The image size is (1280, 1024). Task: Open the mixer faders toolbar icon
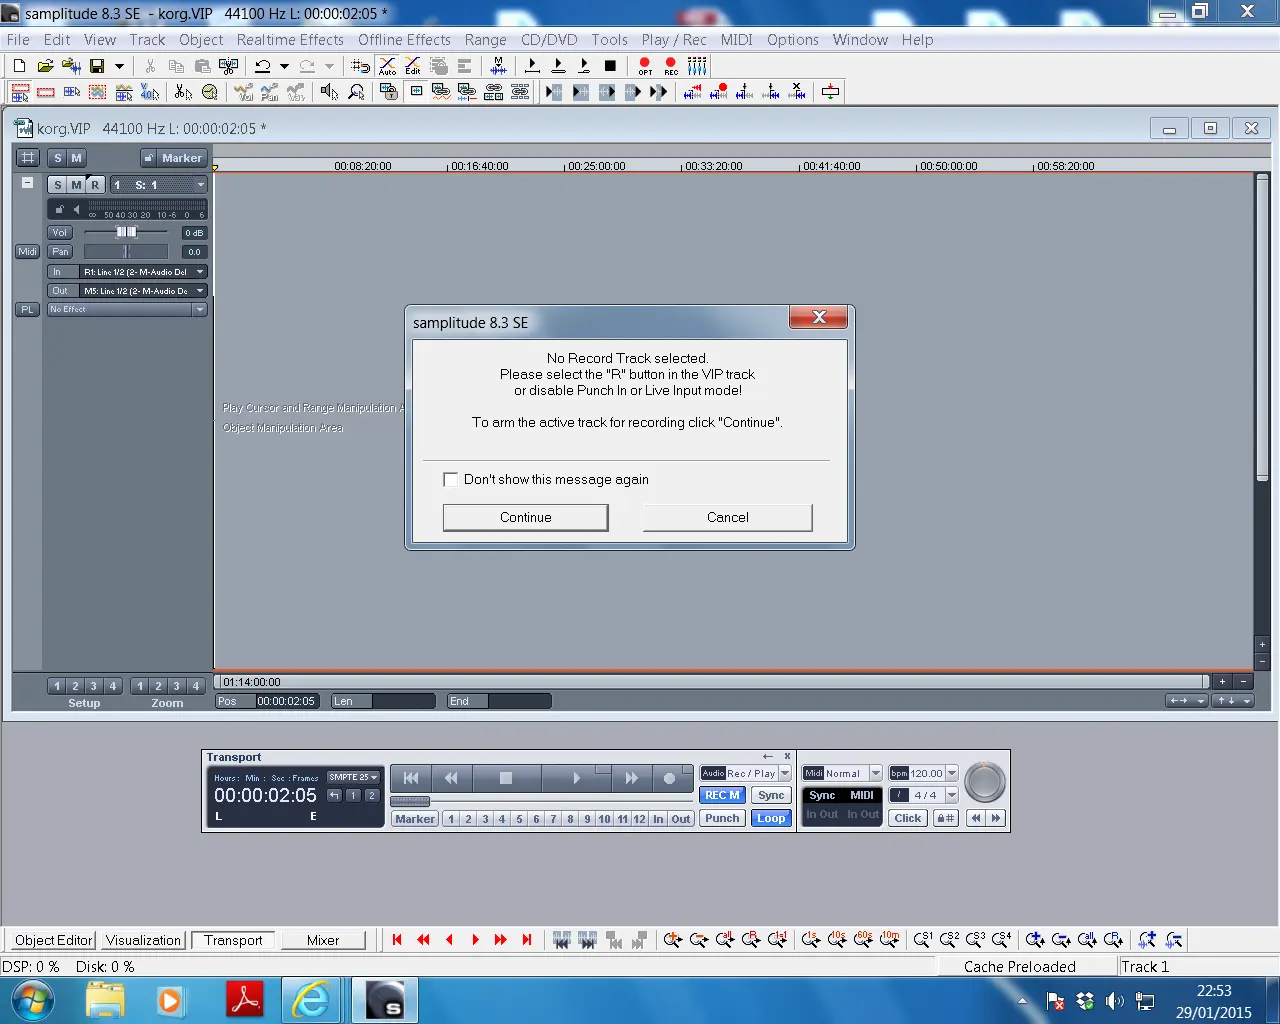697,66
